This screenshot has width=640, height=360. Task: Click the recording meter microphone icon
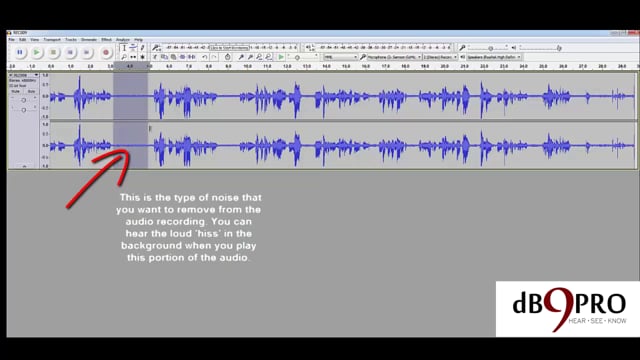pyautogui.click(x=155, y=48)
